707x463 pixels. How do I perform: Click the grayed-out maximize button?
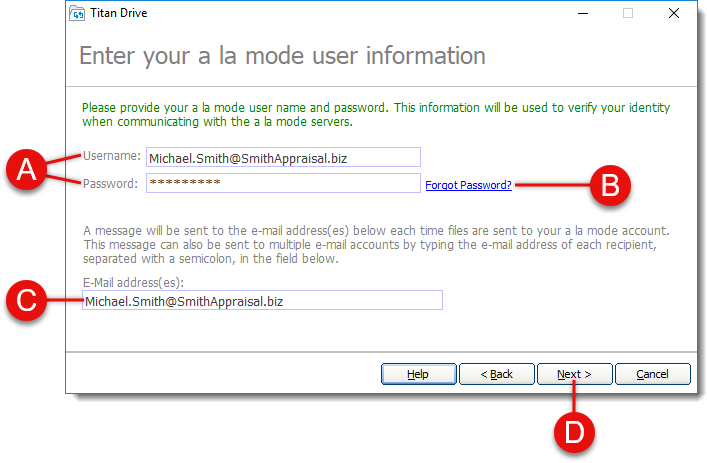click(x=628, y=14)
